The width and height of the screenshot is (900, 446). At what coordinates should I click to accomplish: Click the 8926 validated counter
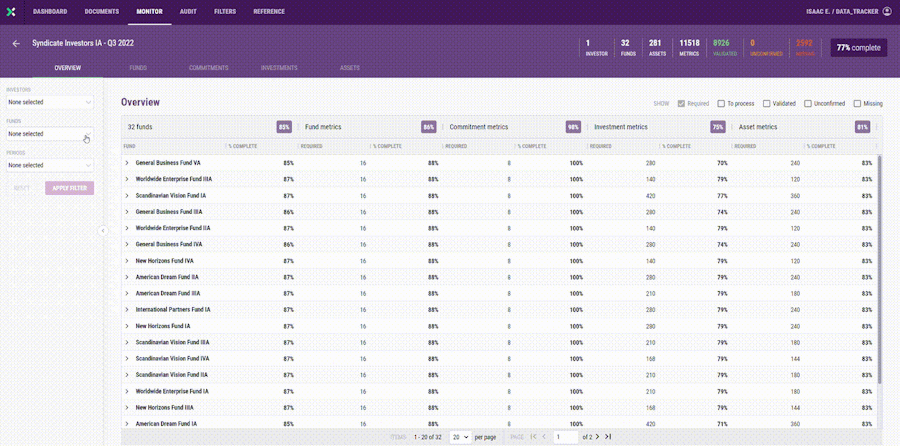pyautogui.click(x=724, y=48)
